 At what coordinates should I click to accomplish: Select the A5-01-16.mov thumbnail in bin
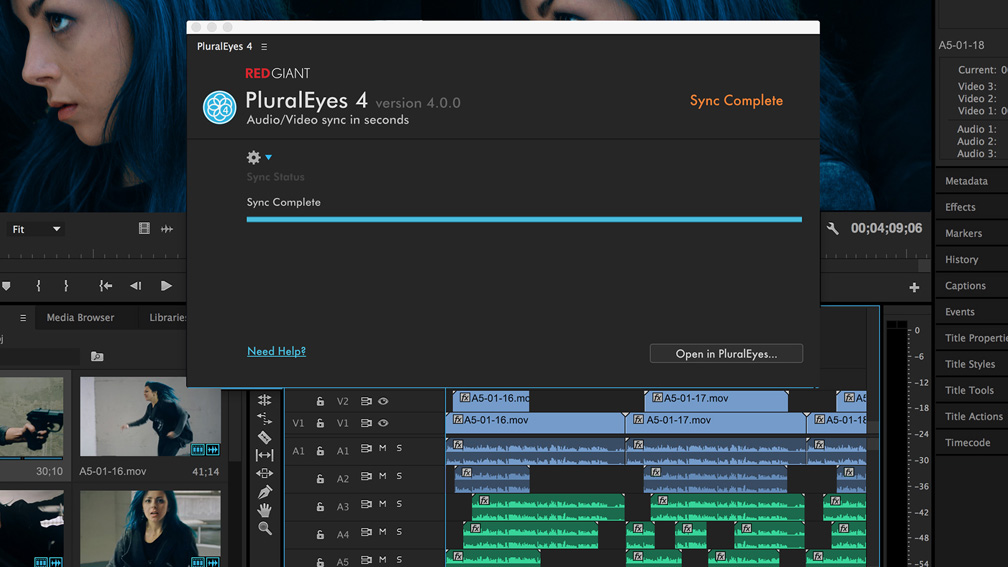150,417
